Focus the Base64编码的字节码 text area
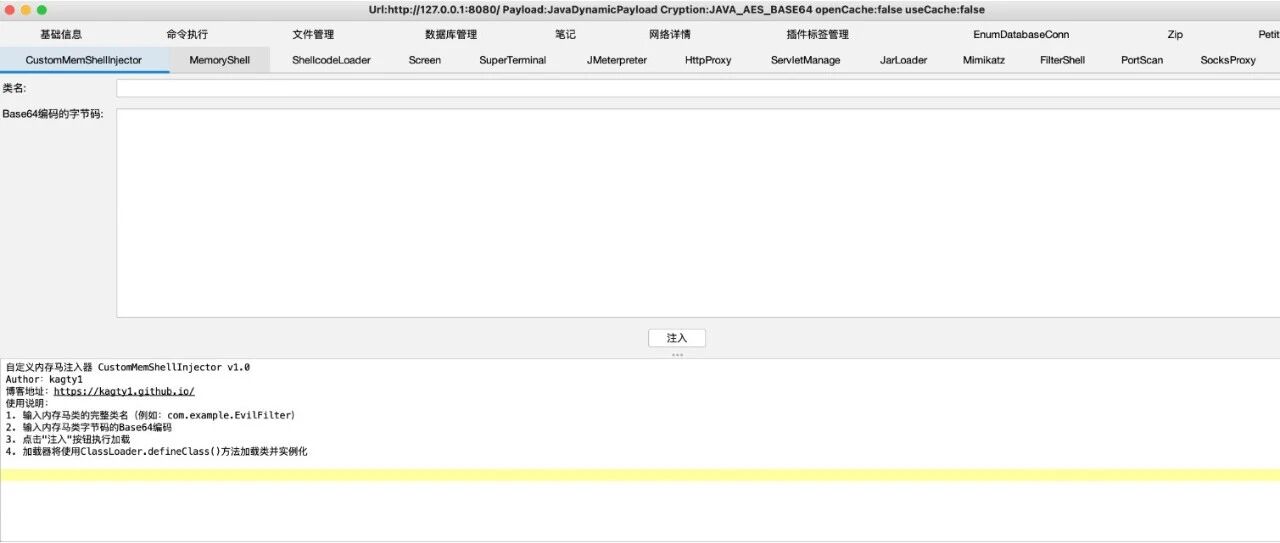1280x543 pixels. click(x=698, y=213)
